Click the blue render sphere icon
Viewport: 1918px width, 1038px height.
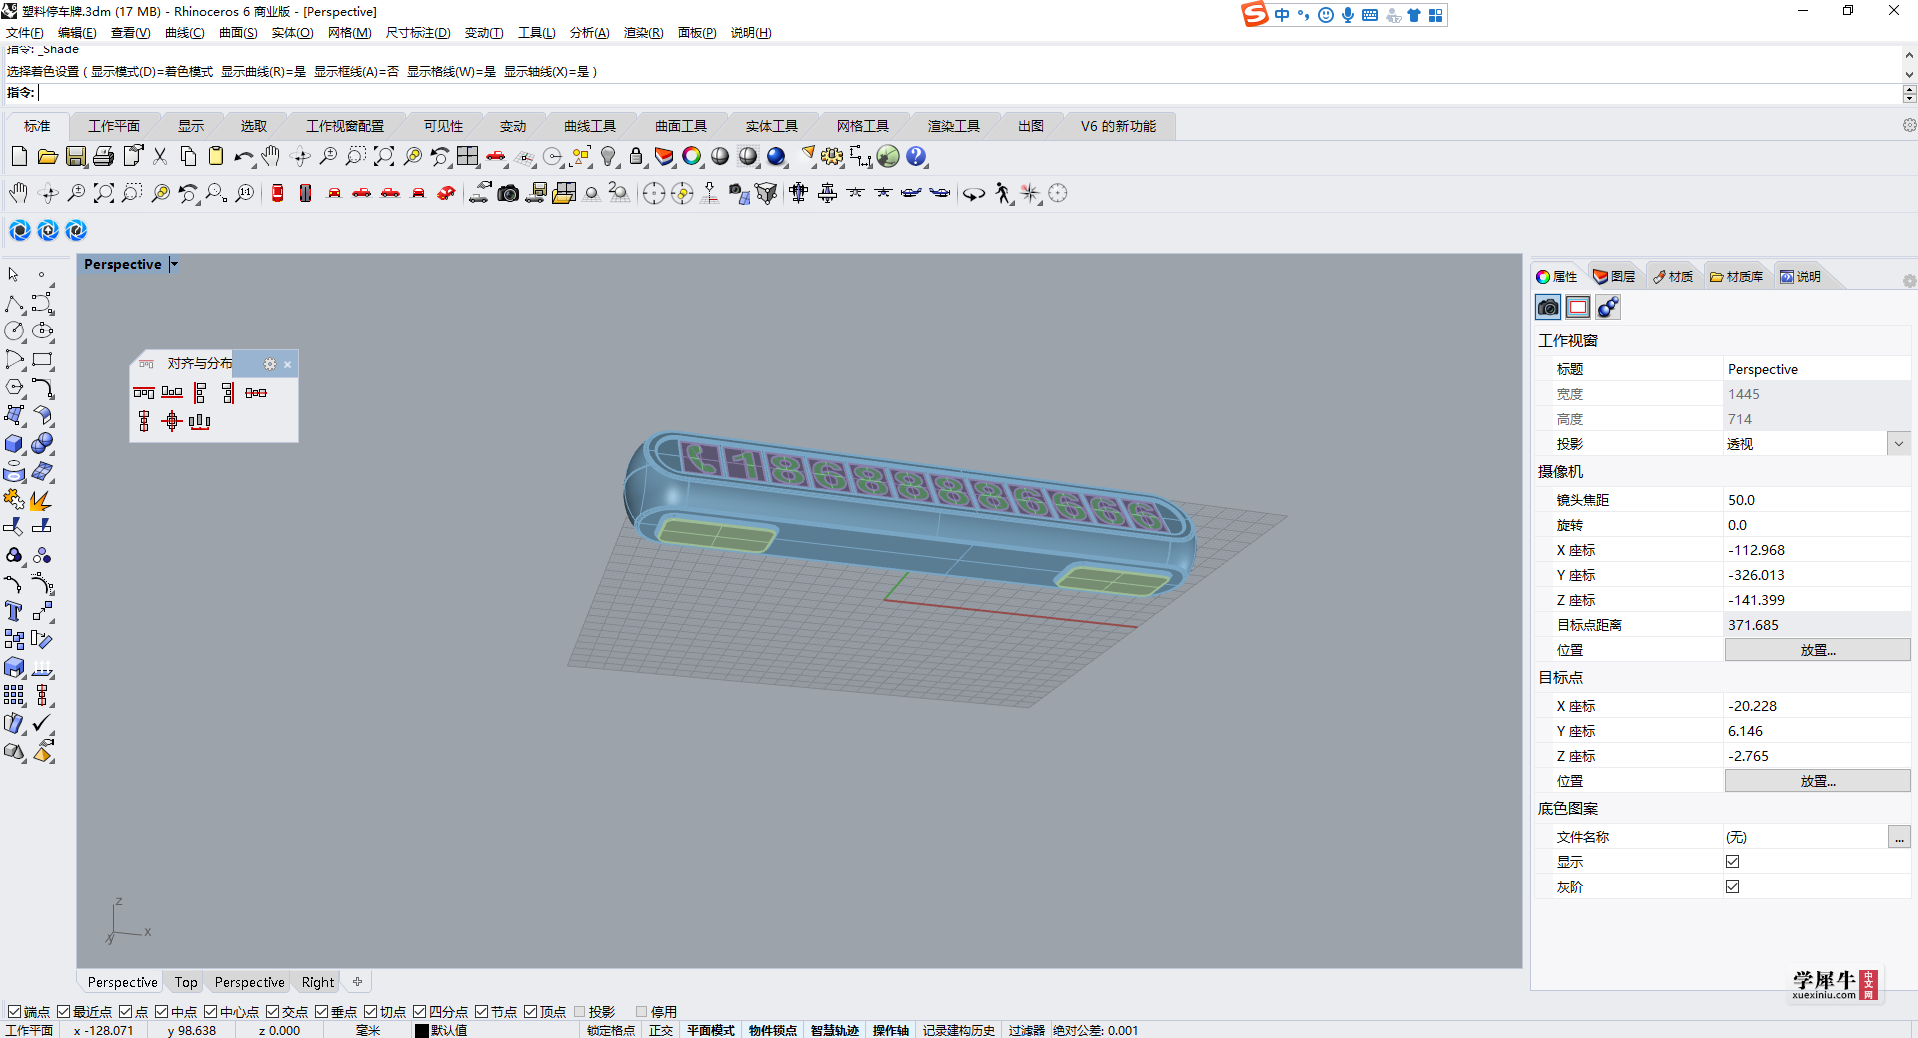(x=776, y=156)
